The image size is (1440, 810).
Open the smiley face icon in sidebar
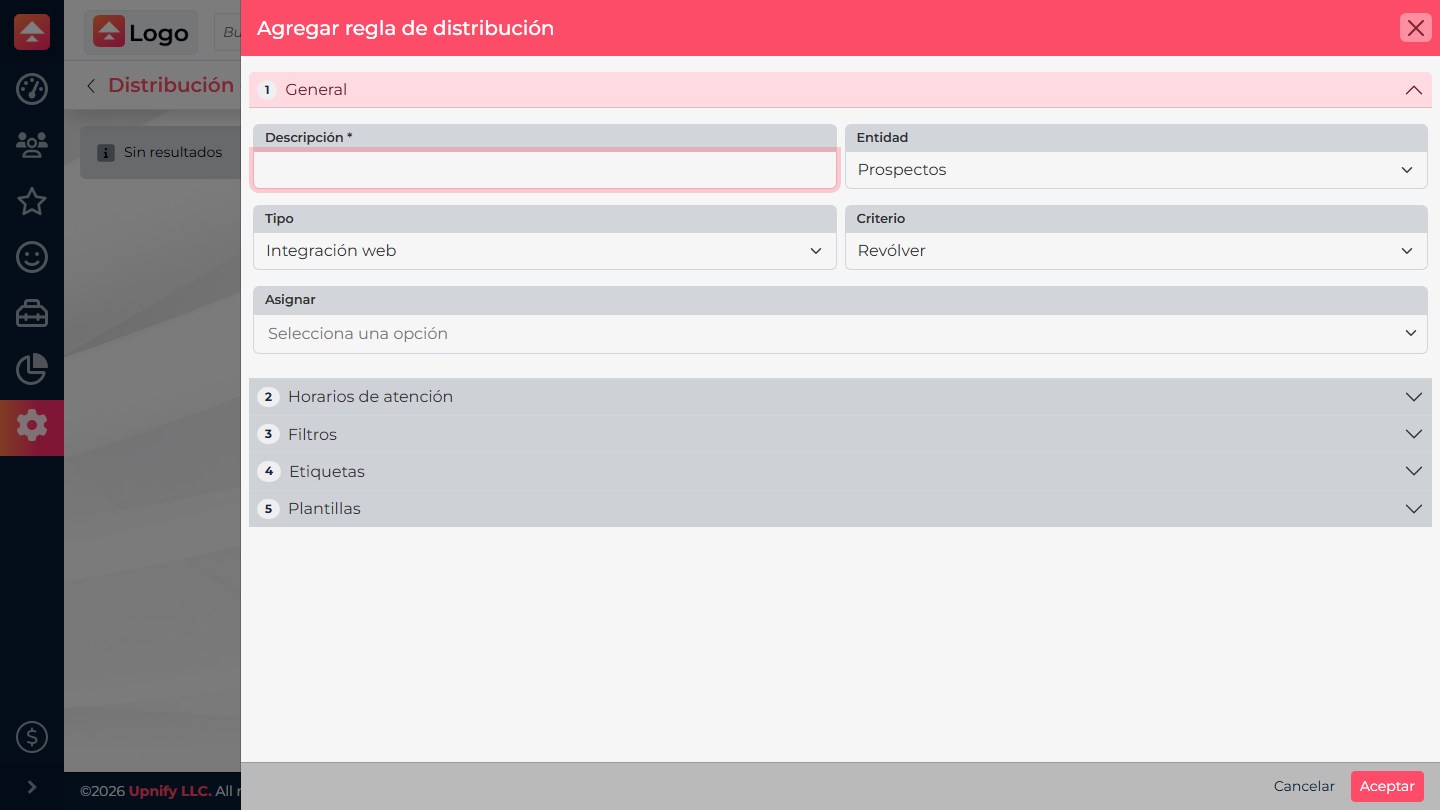click(32, 258)
